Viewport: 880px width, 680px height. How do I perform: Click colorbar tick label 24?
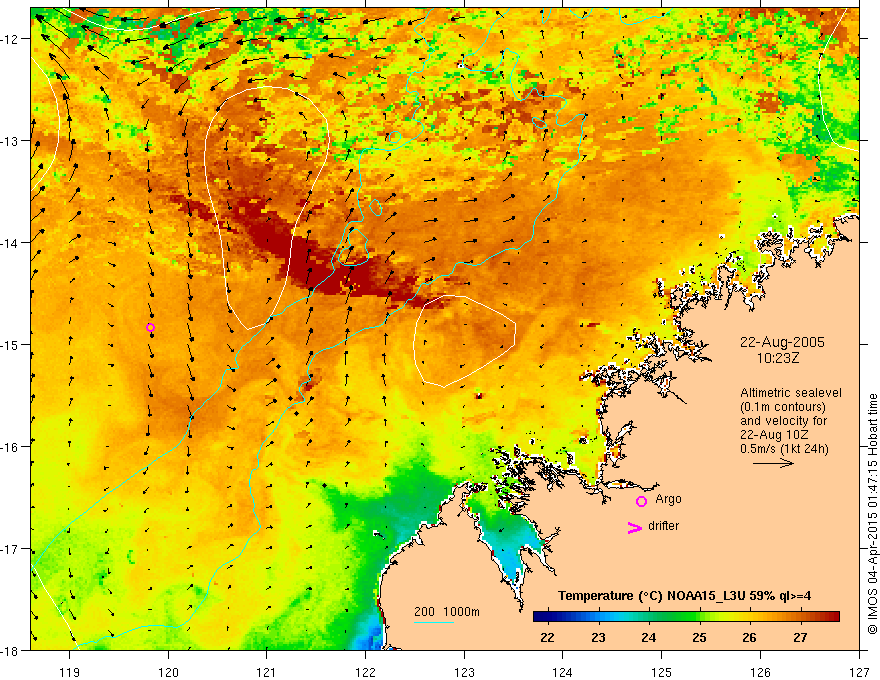click(649, 637)
